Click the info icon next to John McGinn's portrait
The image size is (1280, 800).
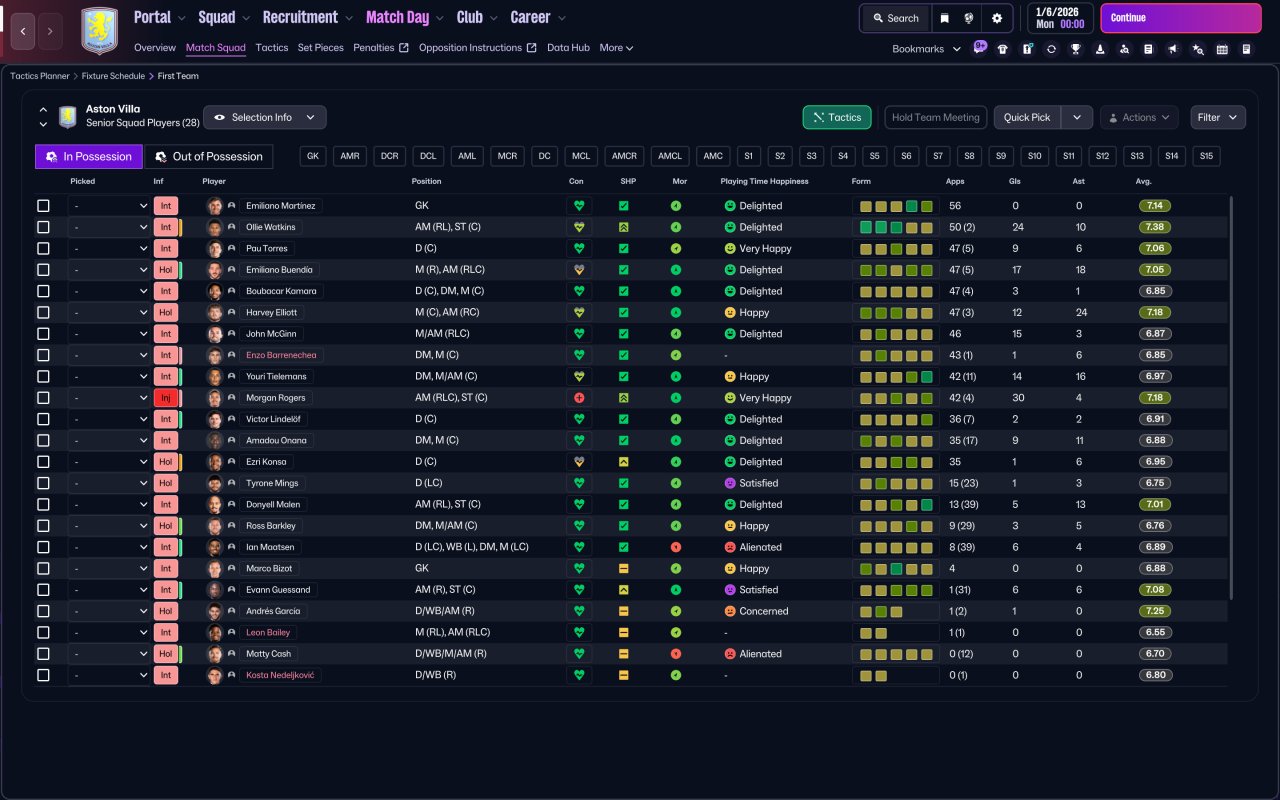pyautogui.click(x=232, y=334)
